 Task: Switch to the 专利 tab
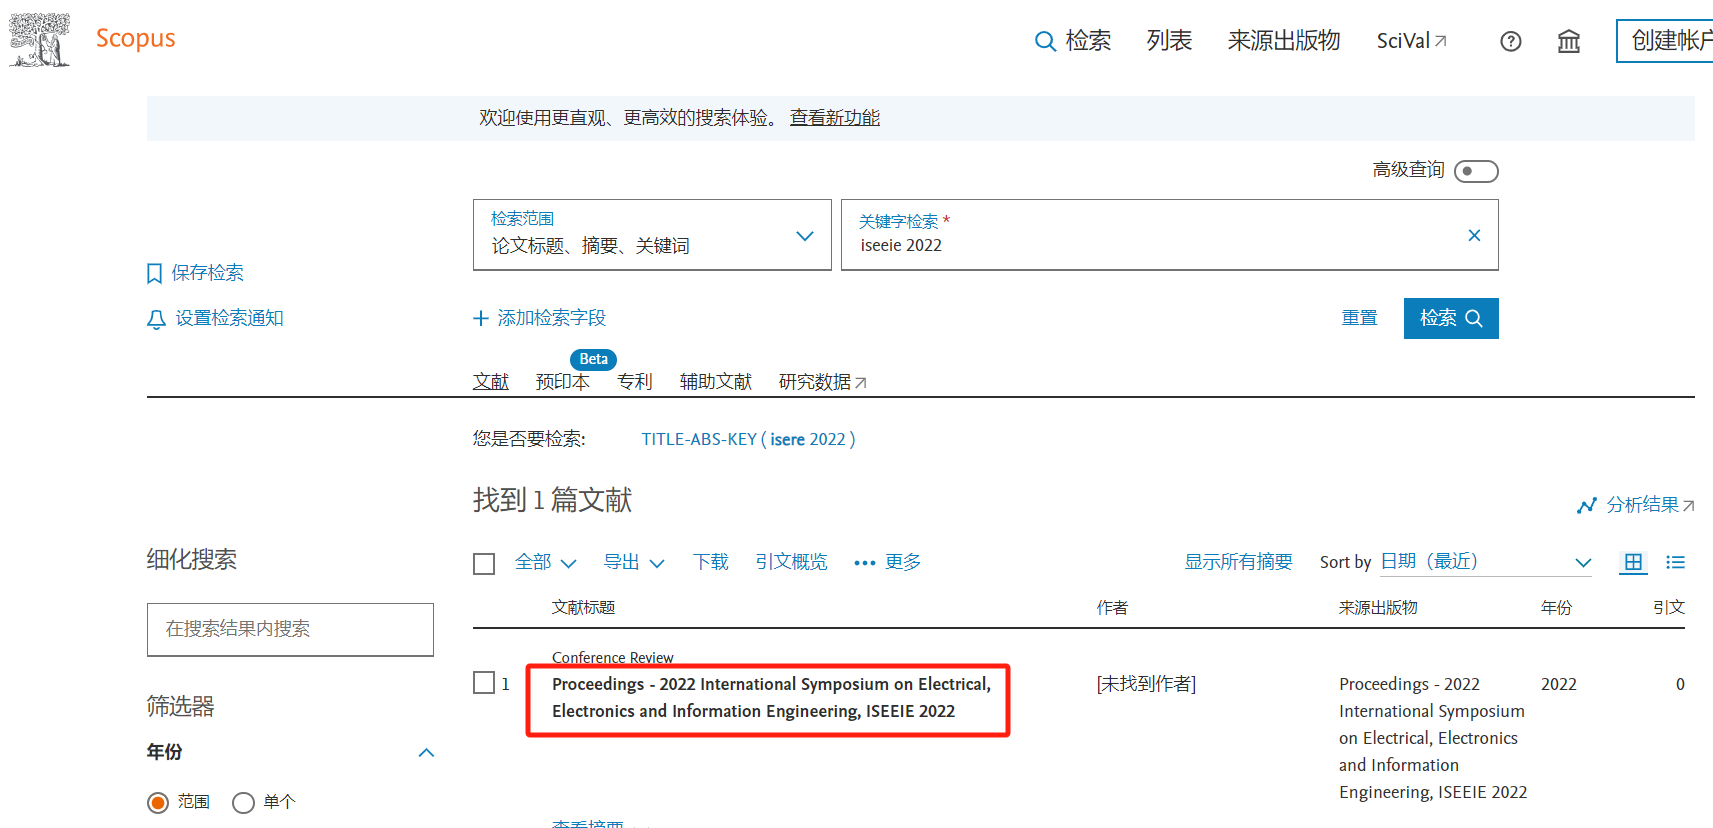[634, 382]
